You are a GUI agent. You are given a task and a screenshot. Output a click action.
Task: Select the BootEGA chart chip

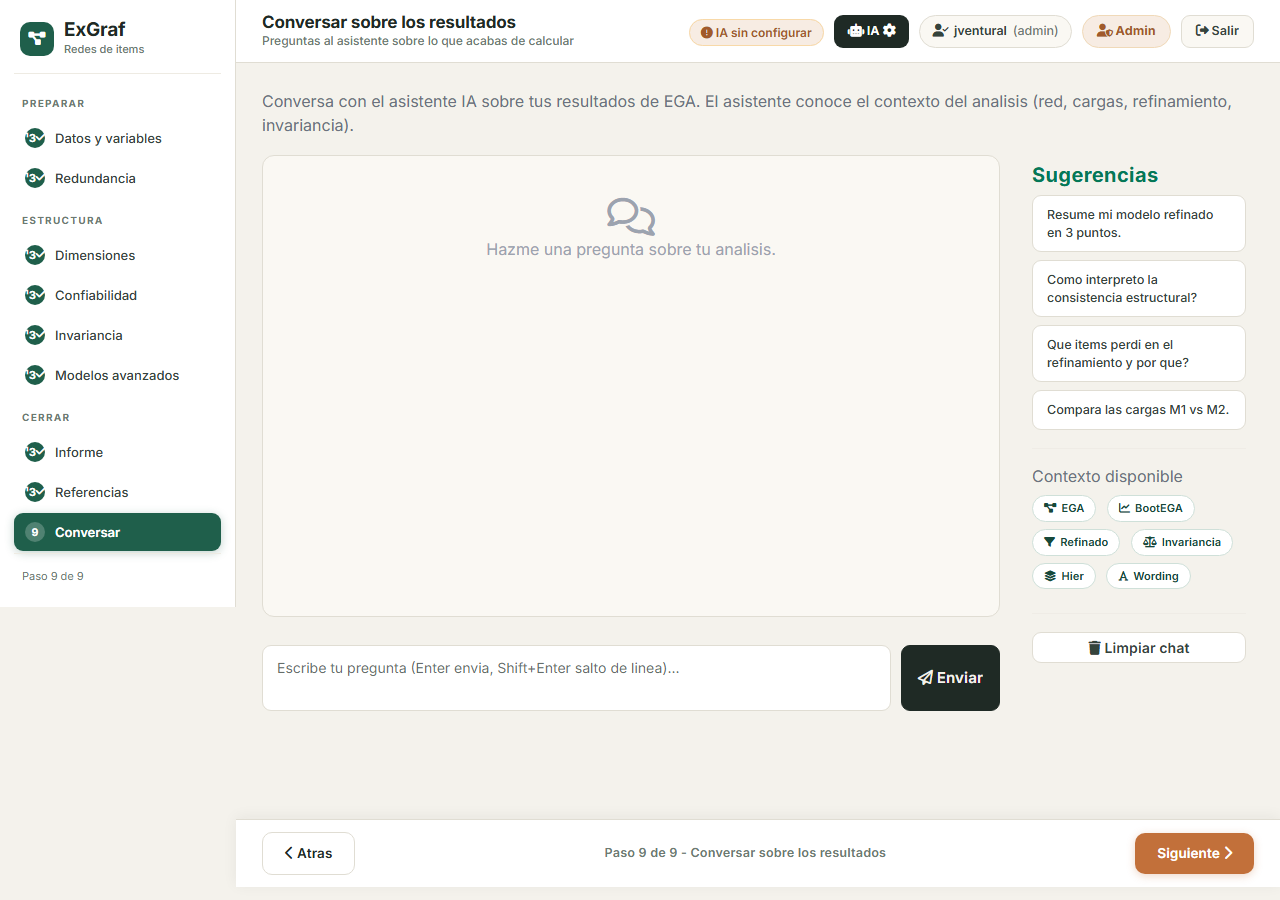pyautogui.click(x=1150, y=508)
